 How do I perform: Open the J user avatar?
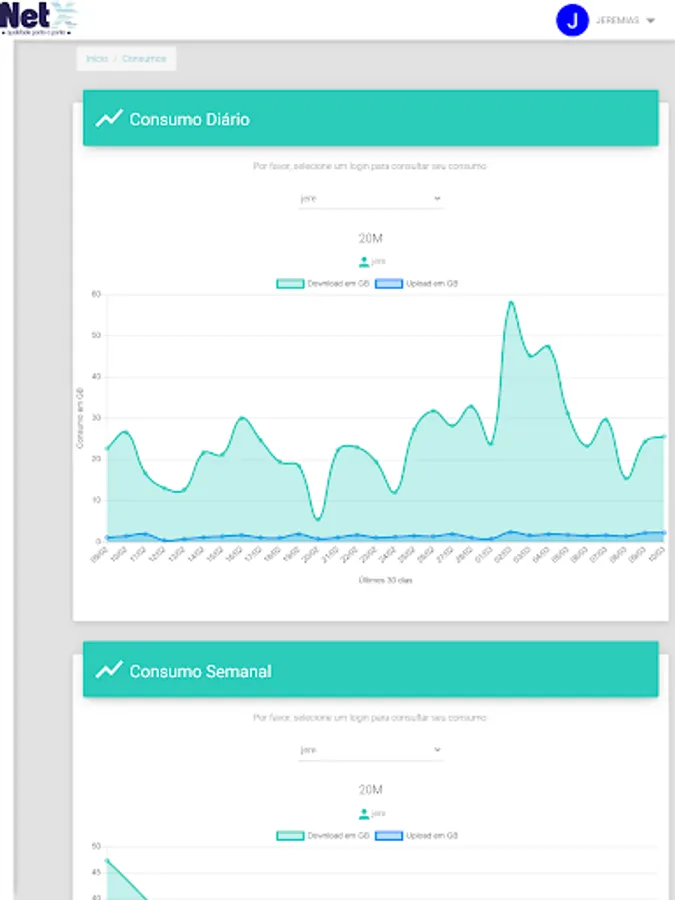coord(572,20)
